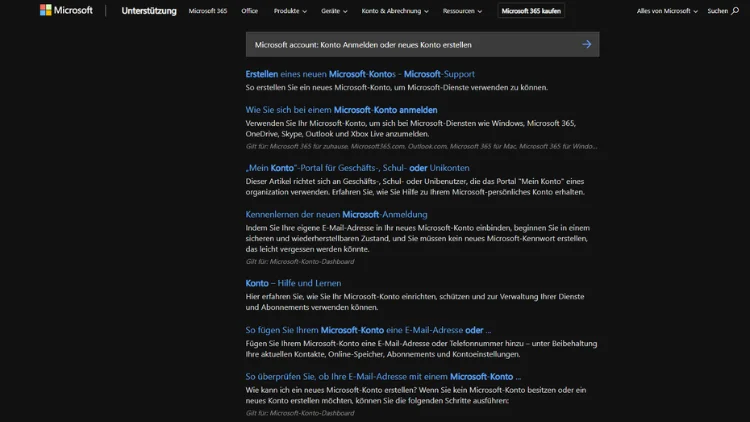Expand the Geräte dropdown

334,11
